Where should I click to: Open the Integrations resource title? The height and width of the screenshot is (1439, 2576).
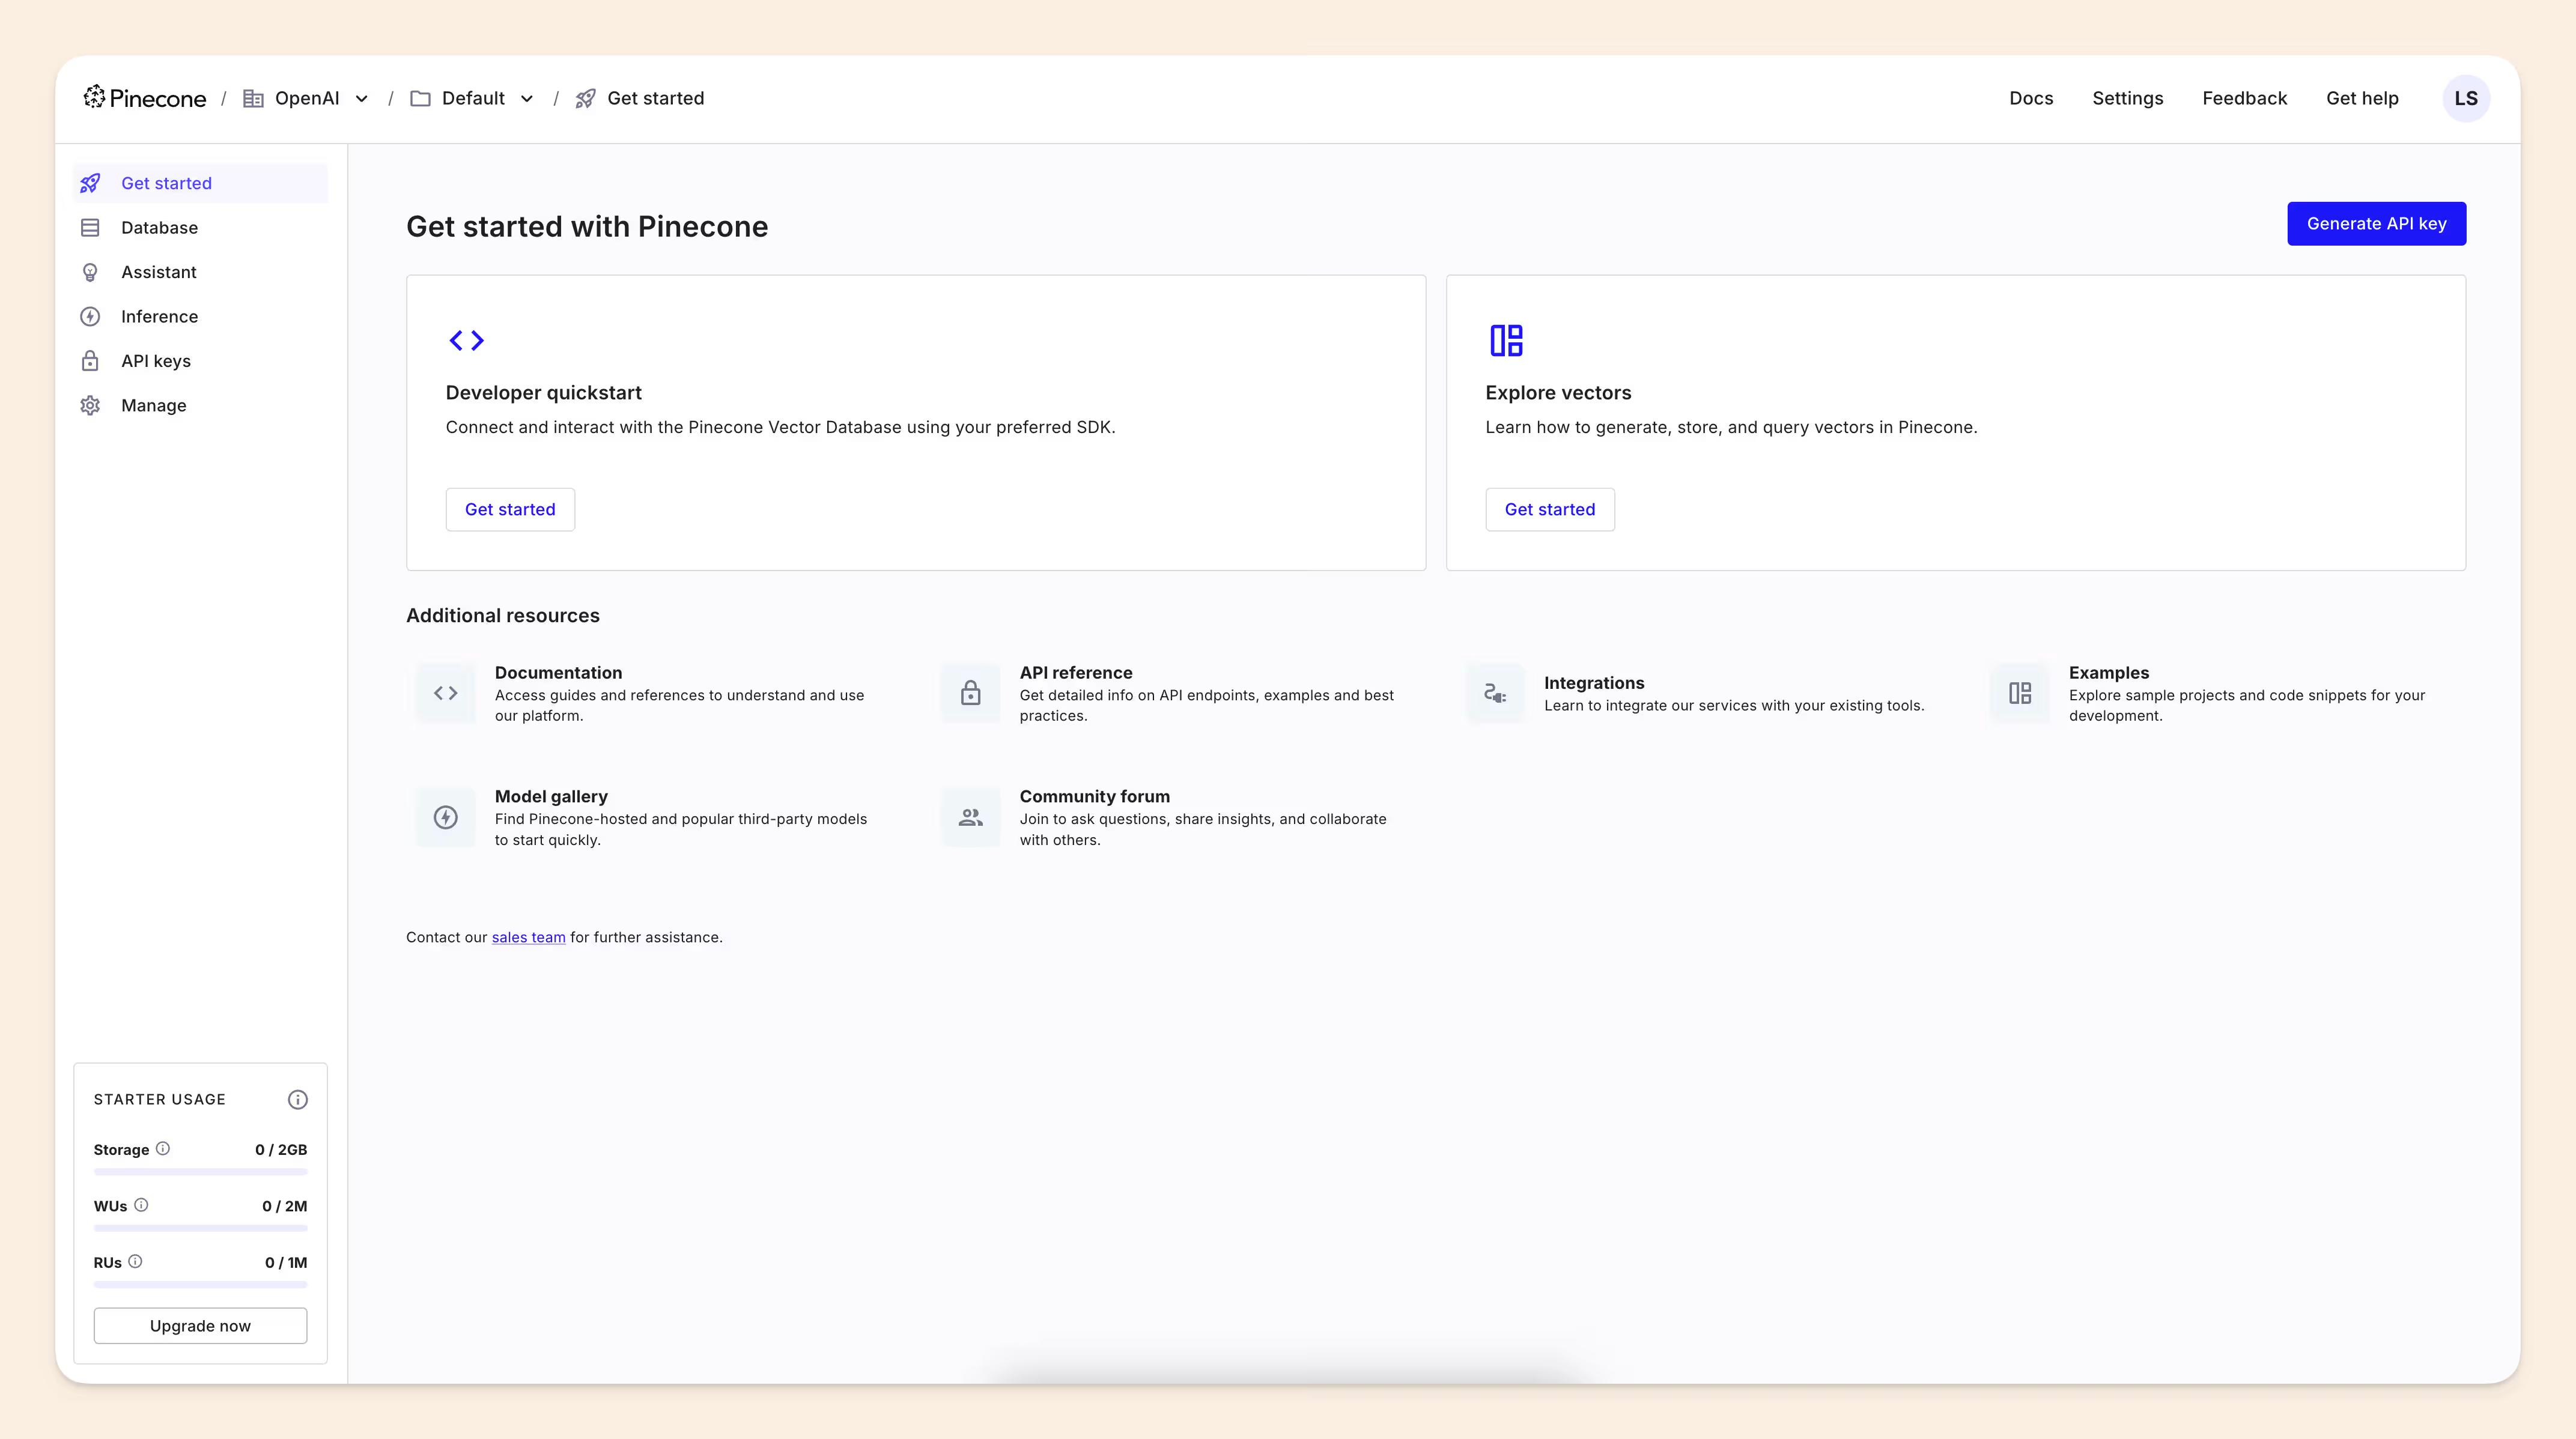point(1594,683)
